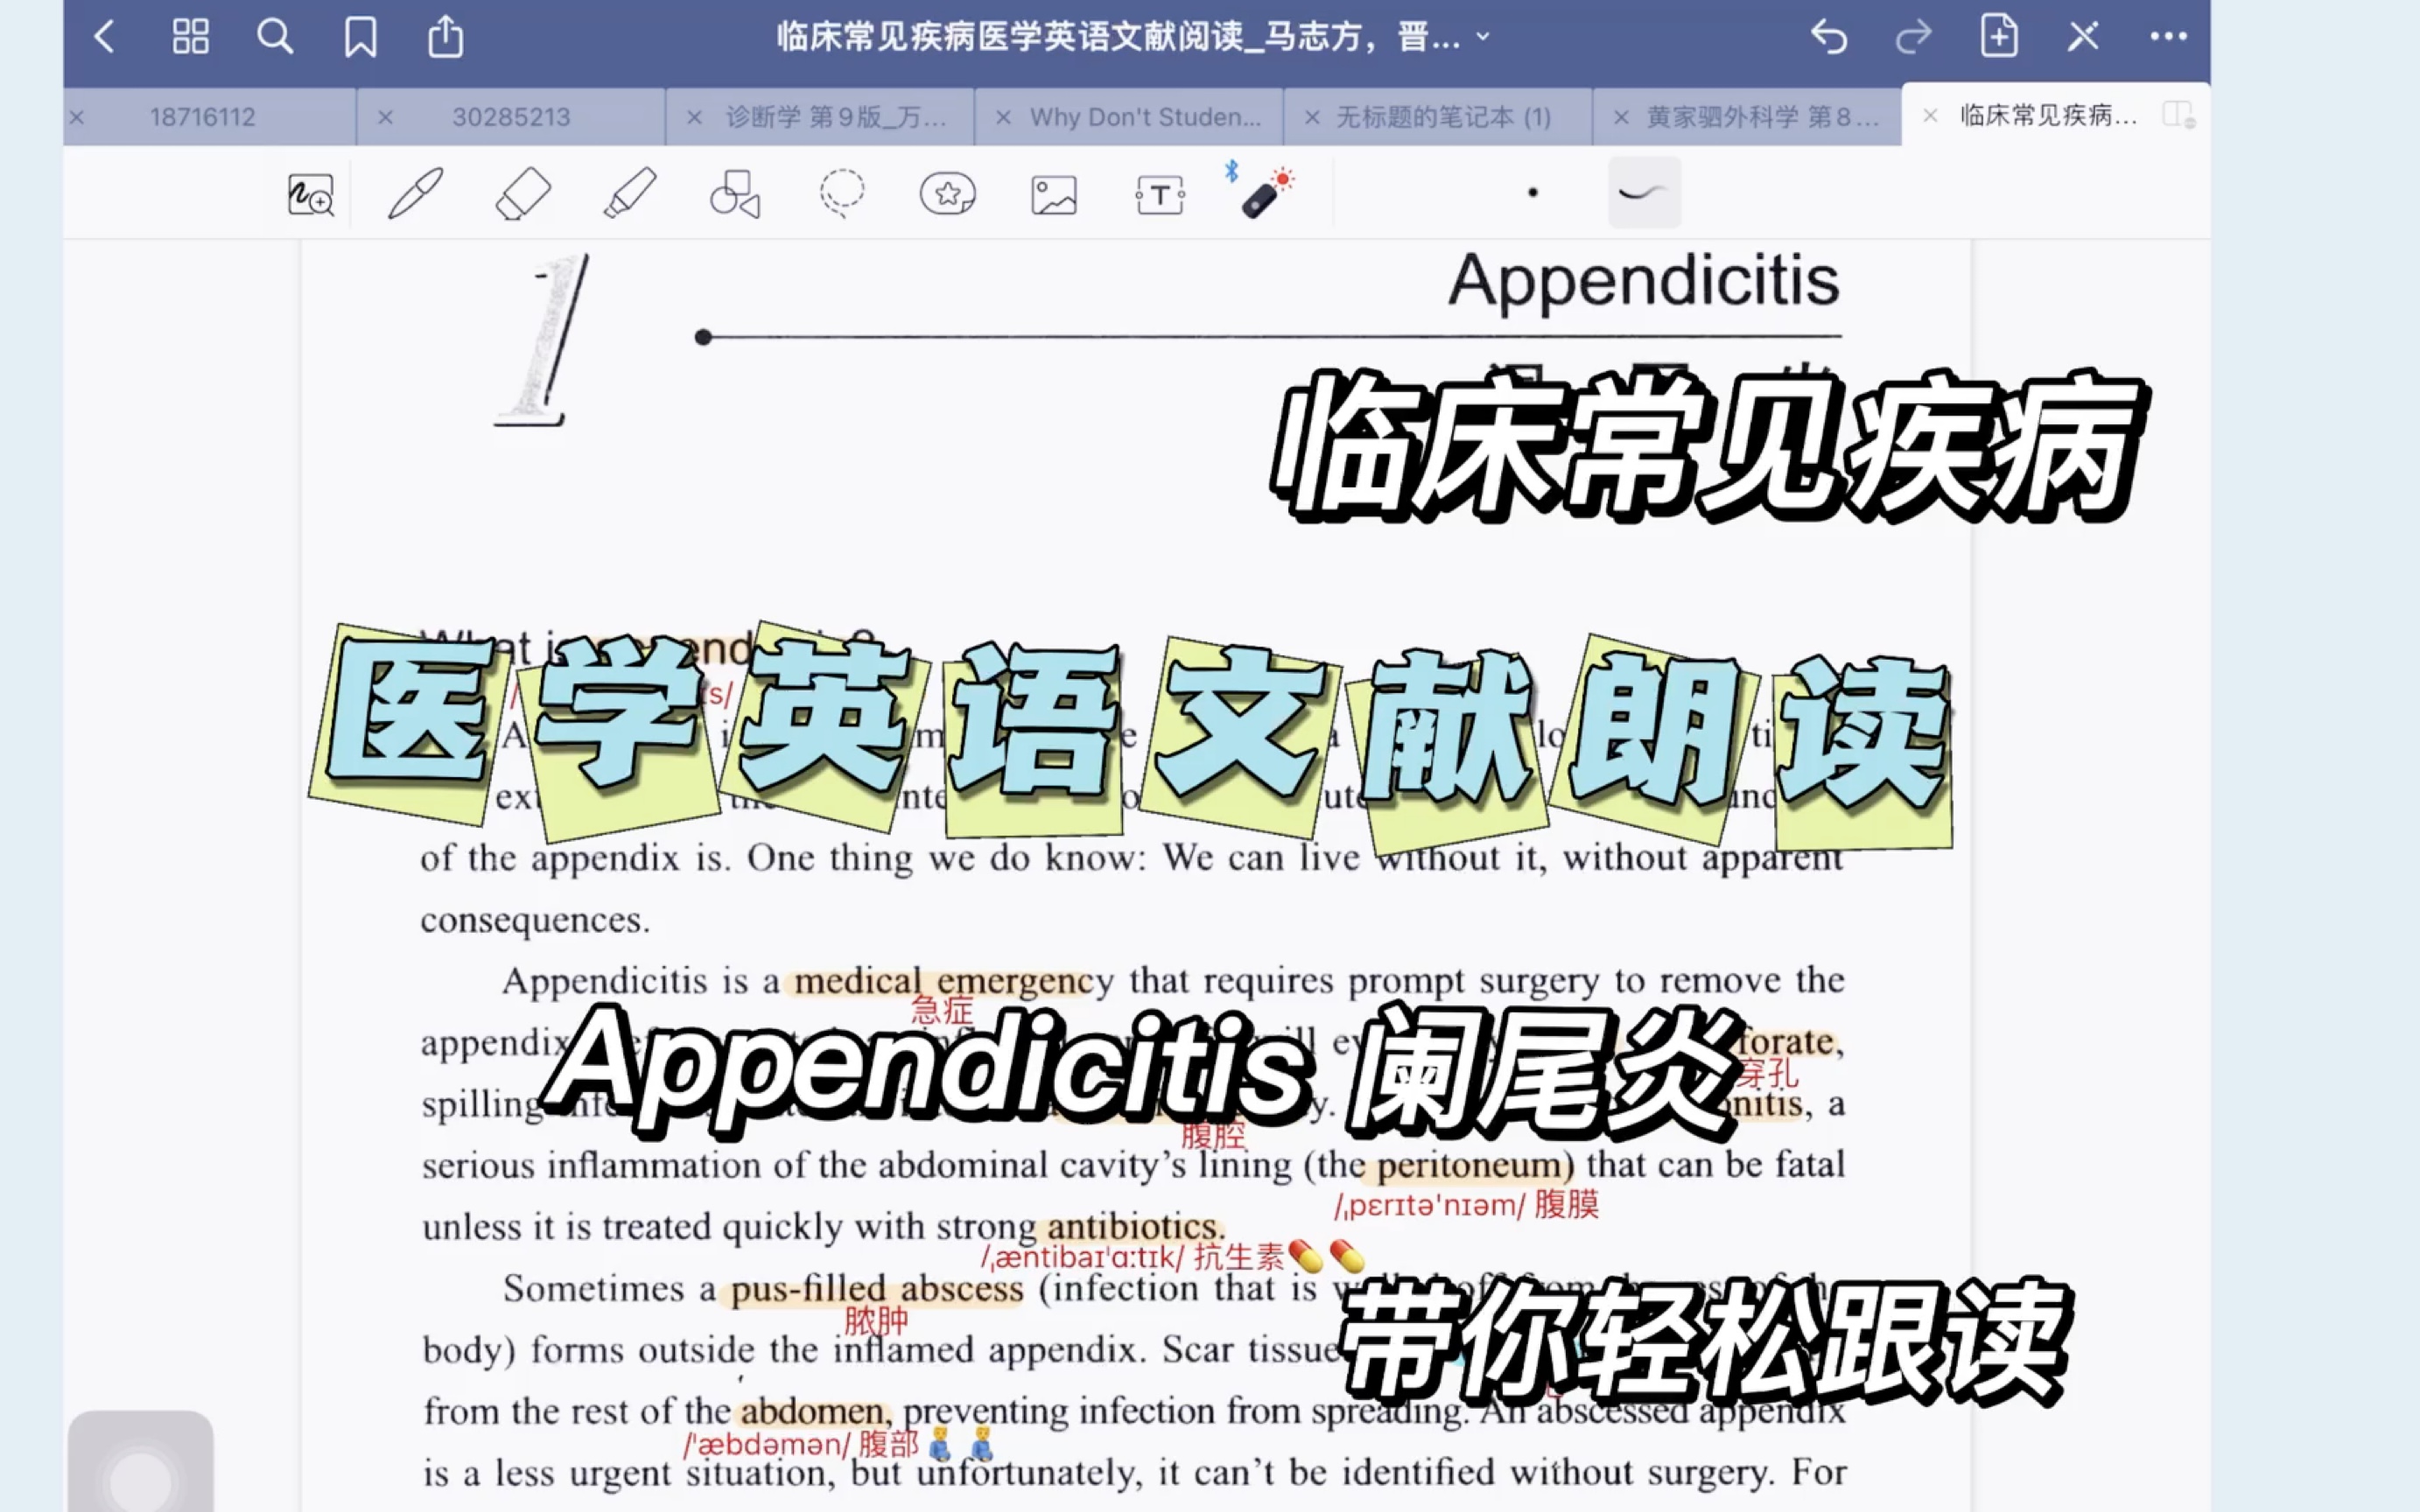Close the Why Don't Studen... tab
2420x1512 pixels.
tap(1003, 117)
